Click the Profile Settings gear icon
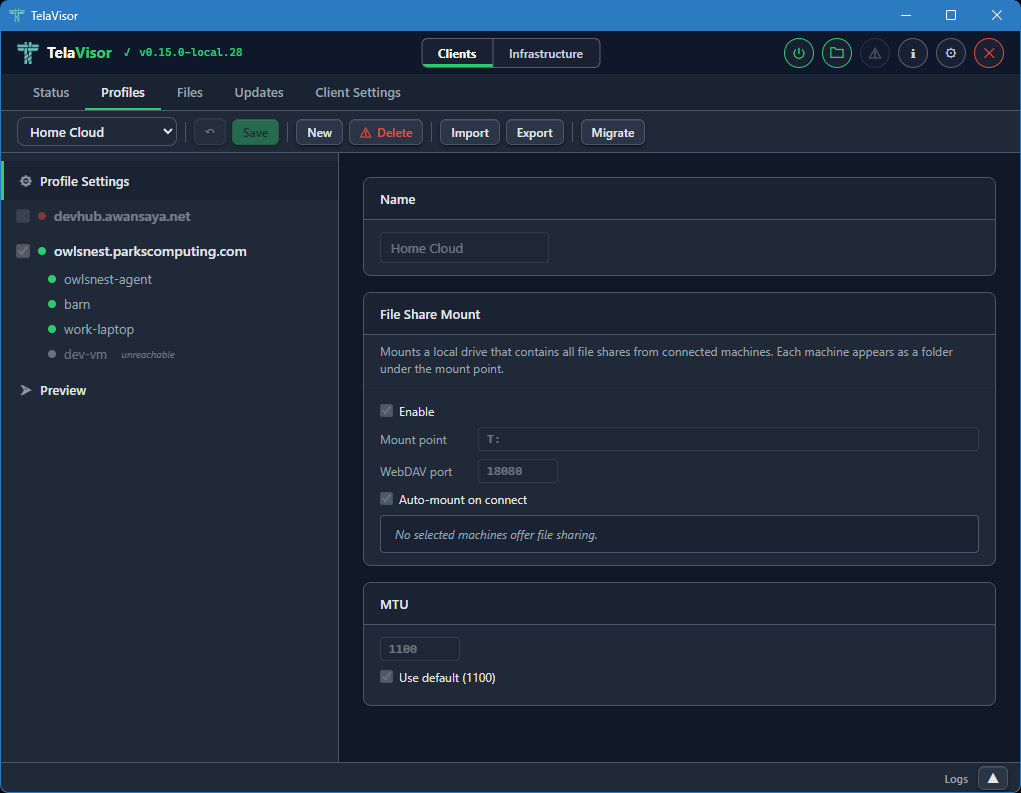Image resolution: width=1021 pixels, height=793 pixels. pyautogui.click(x=25, y=181)
